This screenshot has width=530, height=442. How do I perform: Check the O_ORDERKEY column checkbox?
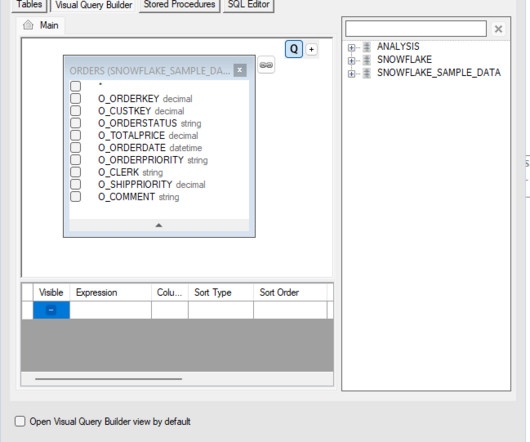point(75,98)
